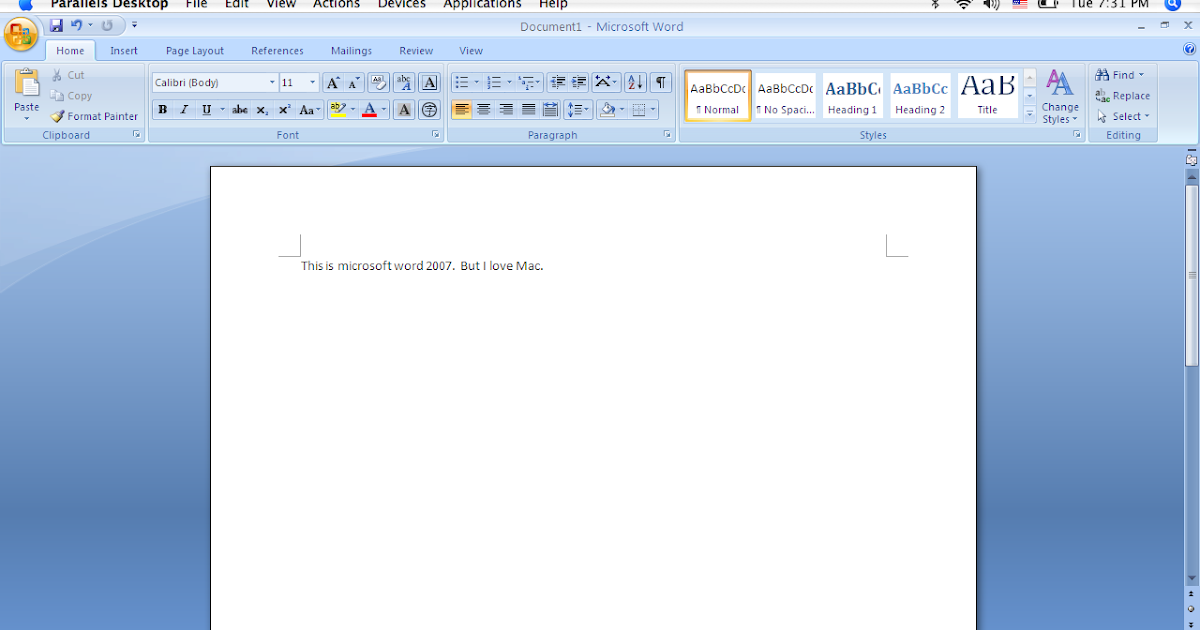Viewport: 1200px width, 630px height.
Task: Apply highlight with the marker icon
Action: point(337,110)
